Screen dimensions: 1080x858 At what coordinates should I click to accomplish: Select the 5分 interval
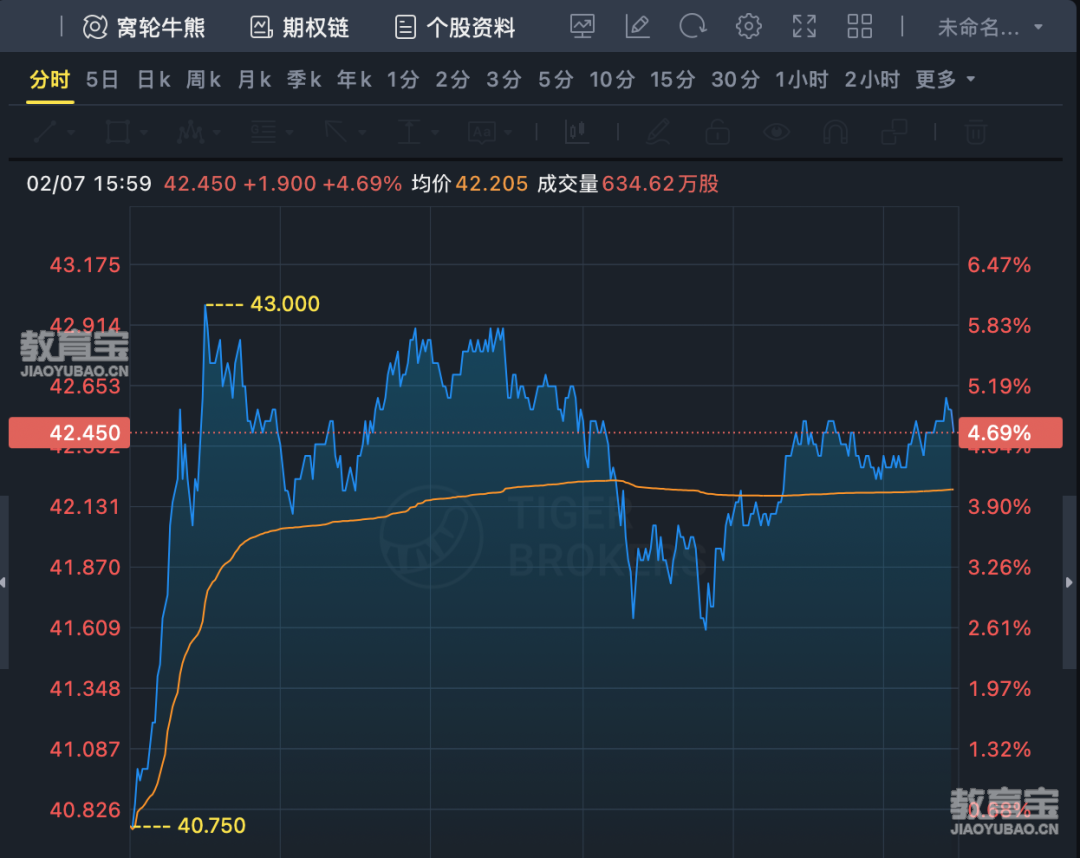pyautogui.click(x=555, y=80)
